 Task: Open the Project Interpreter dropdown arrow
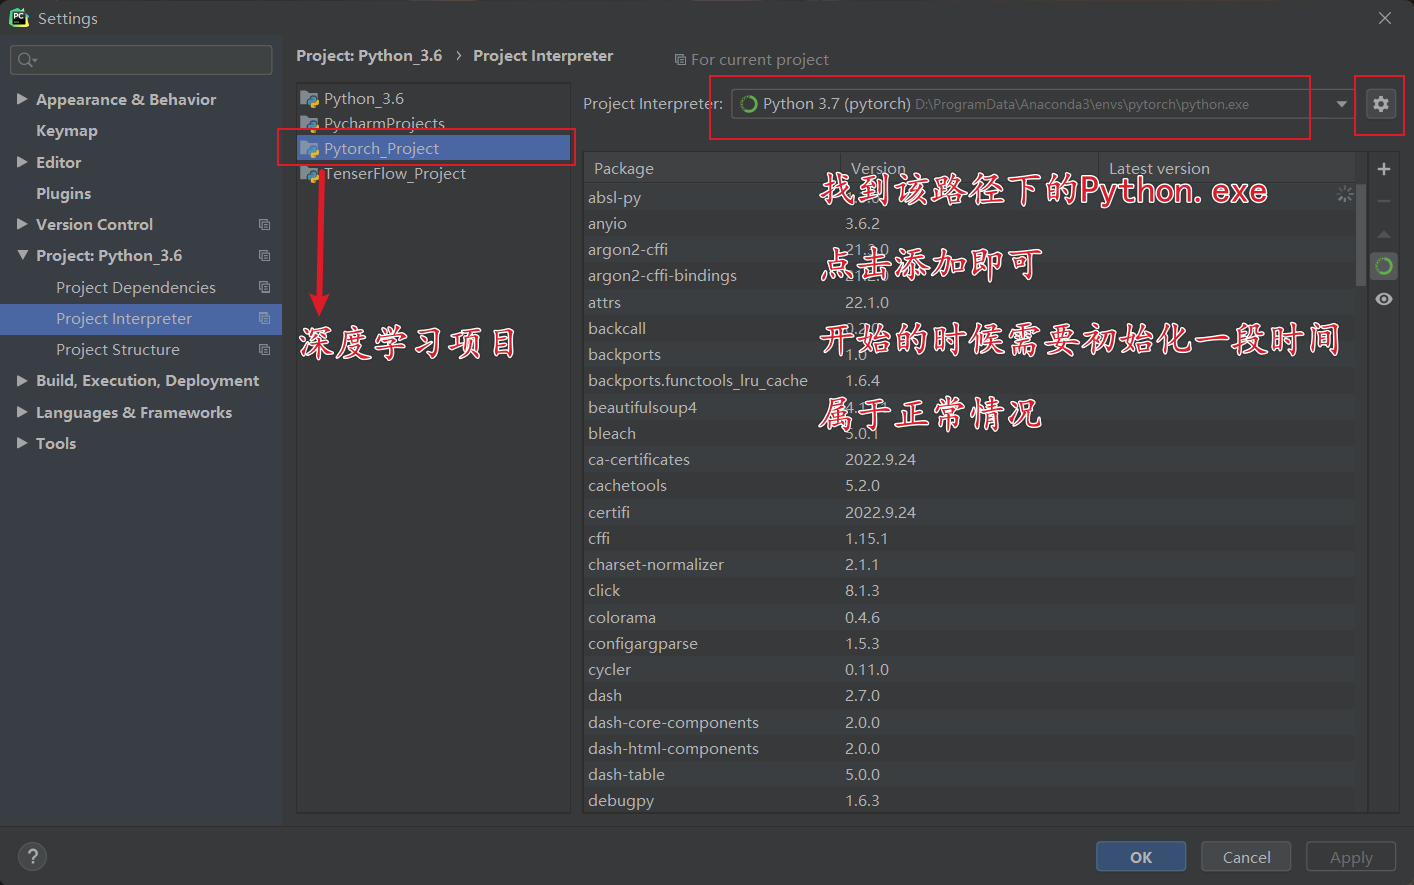click(x=1342, y=104)
